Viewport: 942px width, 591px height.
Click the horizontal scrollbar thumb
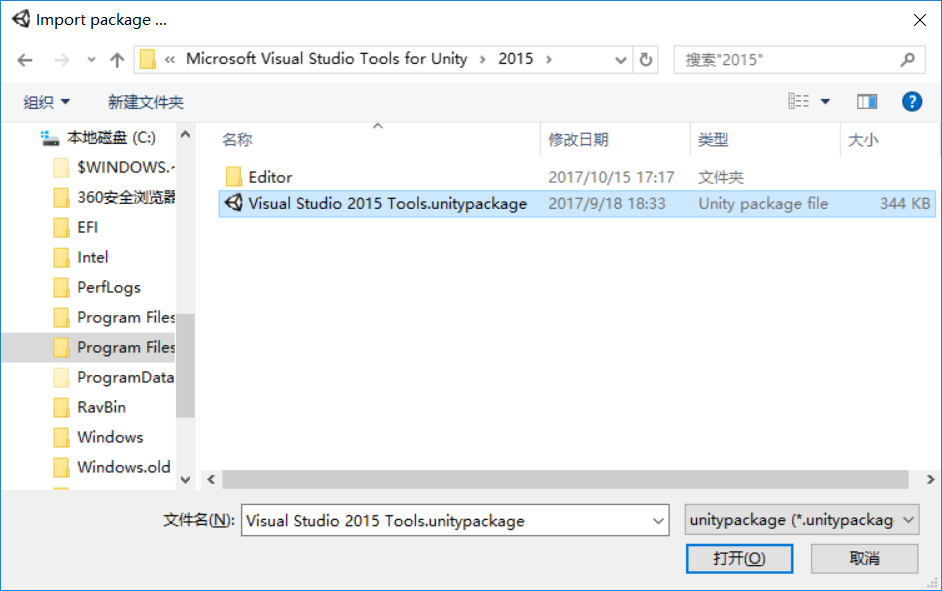pyautogui.click(x=565, y=479)
